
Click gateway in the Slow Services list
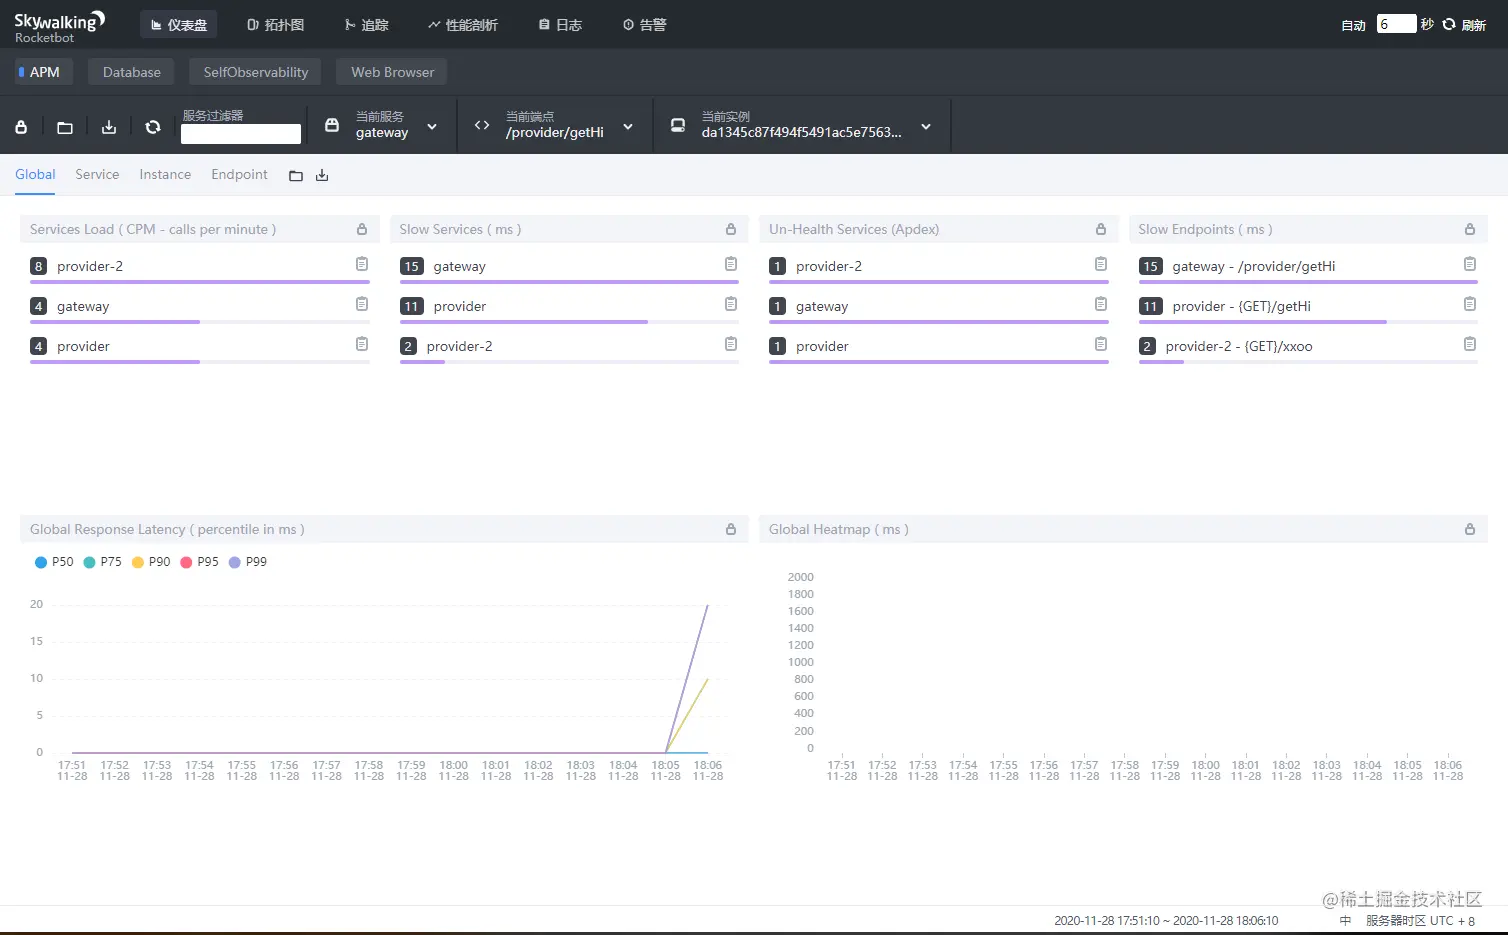[x=460, y=266]
